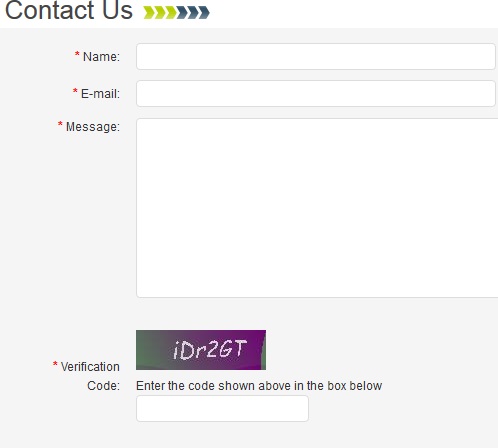Focus the verification code entry box

click(222, 408)
